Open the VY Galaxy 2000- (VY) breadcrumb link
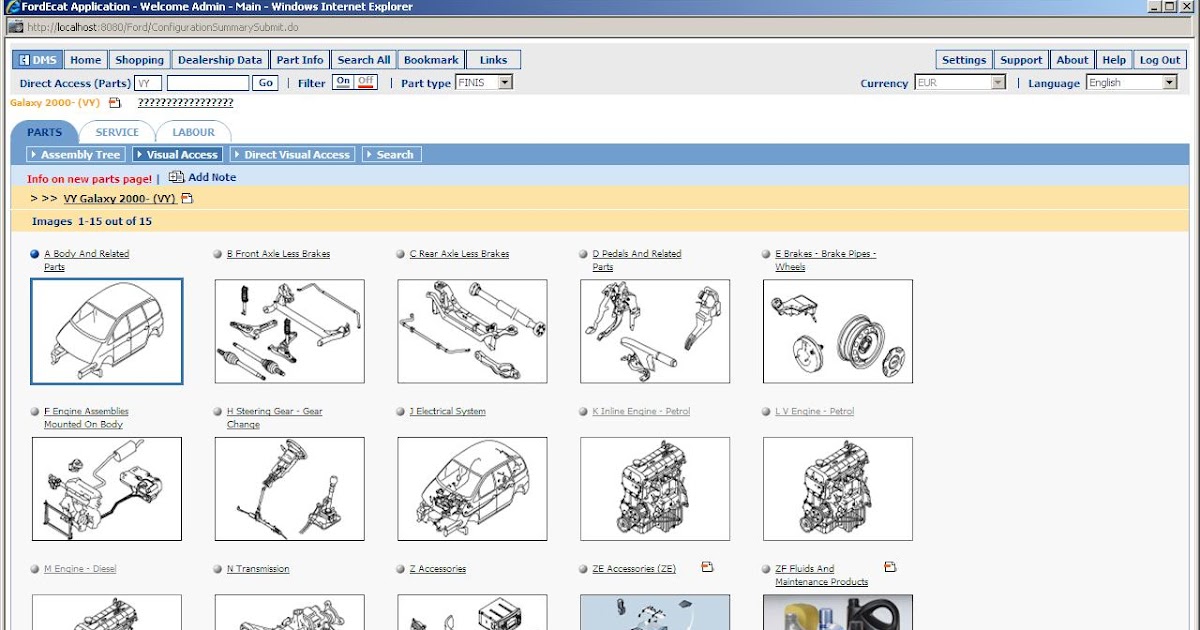This screenshot has height=630, width=1200. [x=120, y=199]
